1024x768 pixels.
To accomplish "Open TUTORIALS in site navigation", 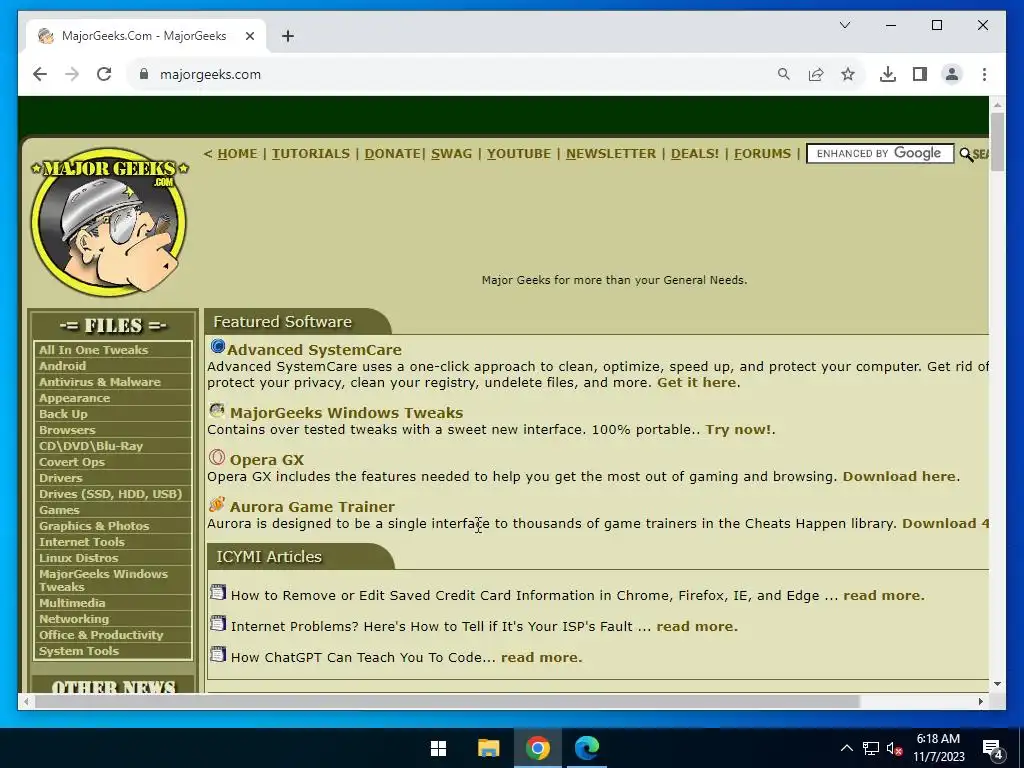I will [311, 153].
